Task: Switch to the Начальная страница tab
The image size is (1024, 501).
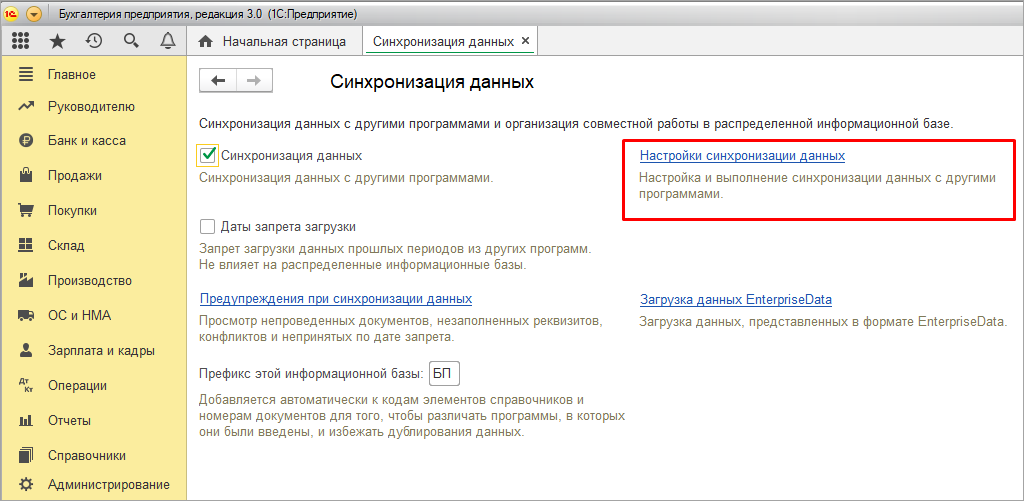Action: [283, 42]
